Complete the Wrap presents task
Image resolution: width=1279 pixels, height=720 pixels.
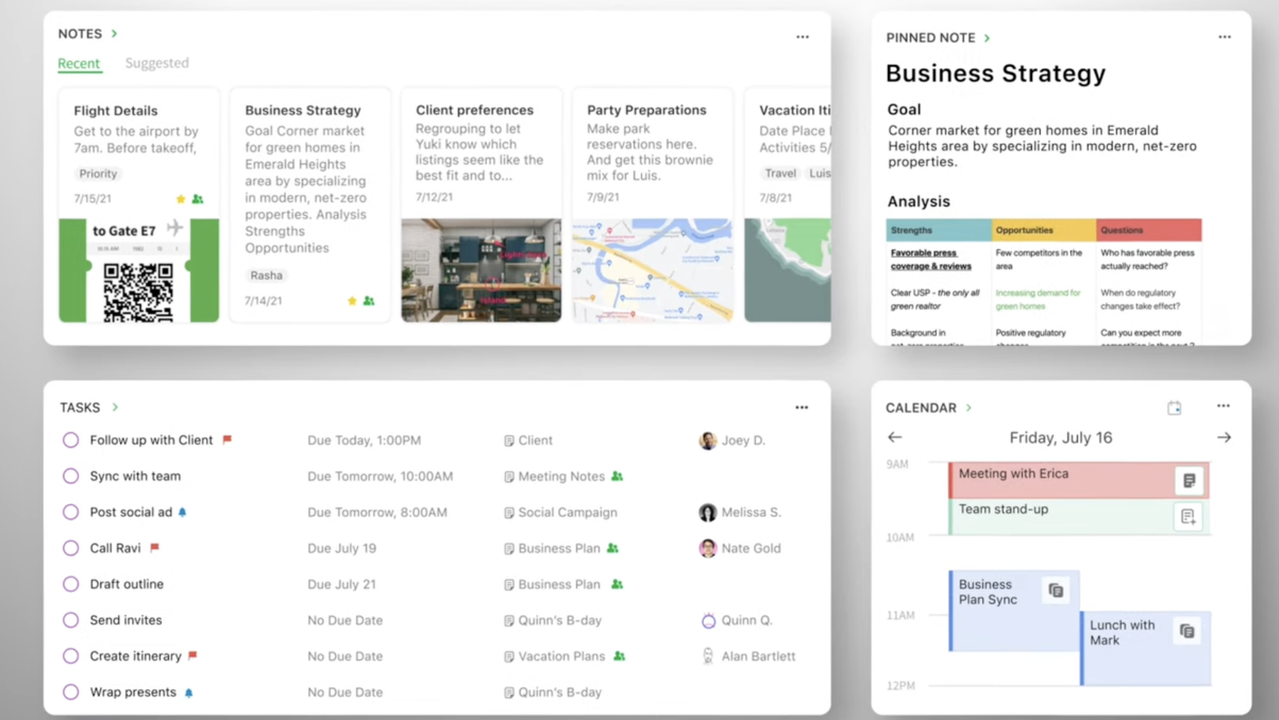pyautogui.click(x=71, y=692)
